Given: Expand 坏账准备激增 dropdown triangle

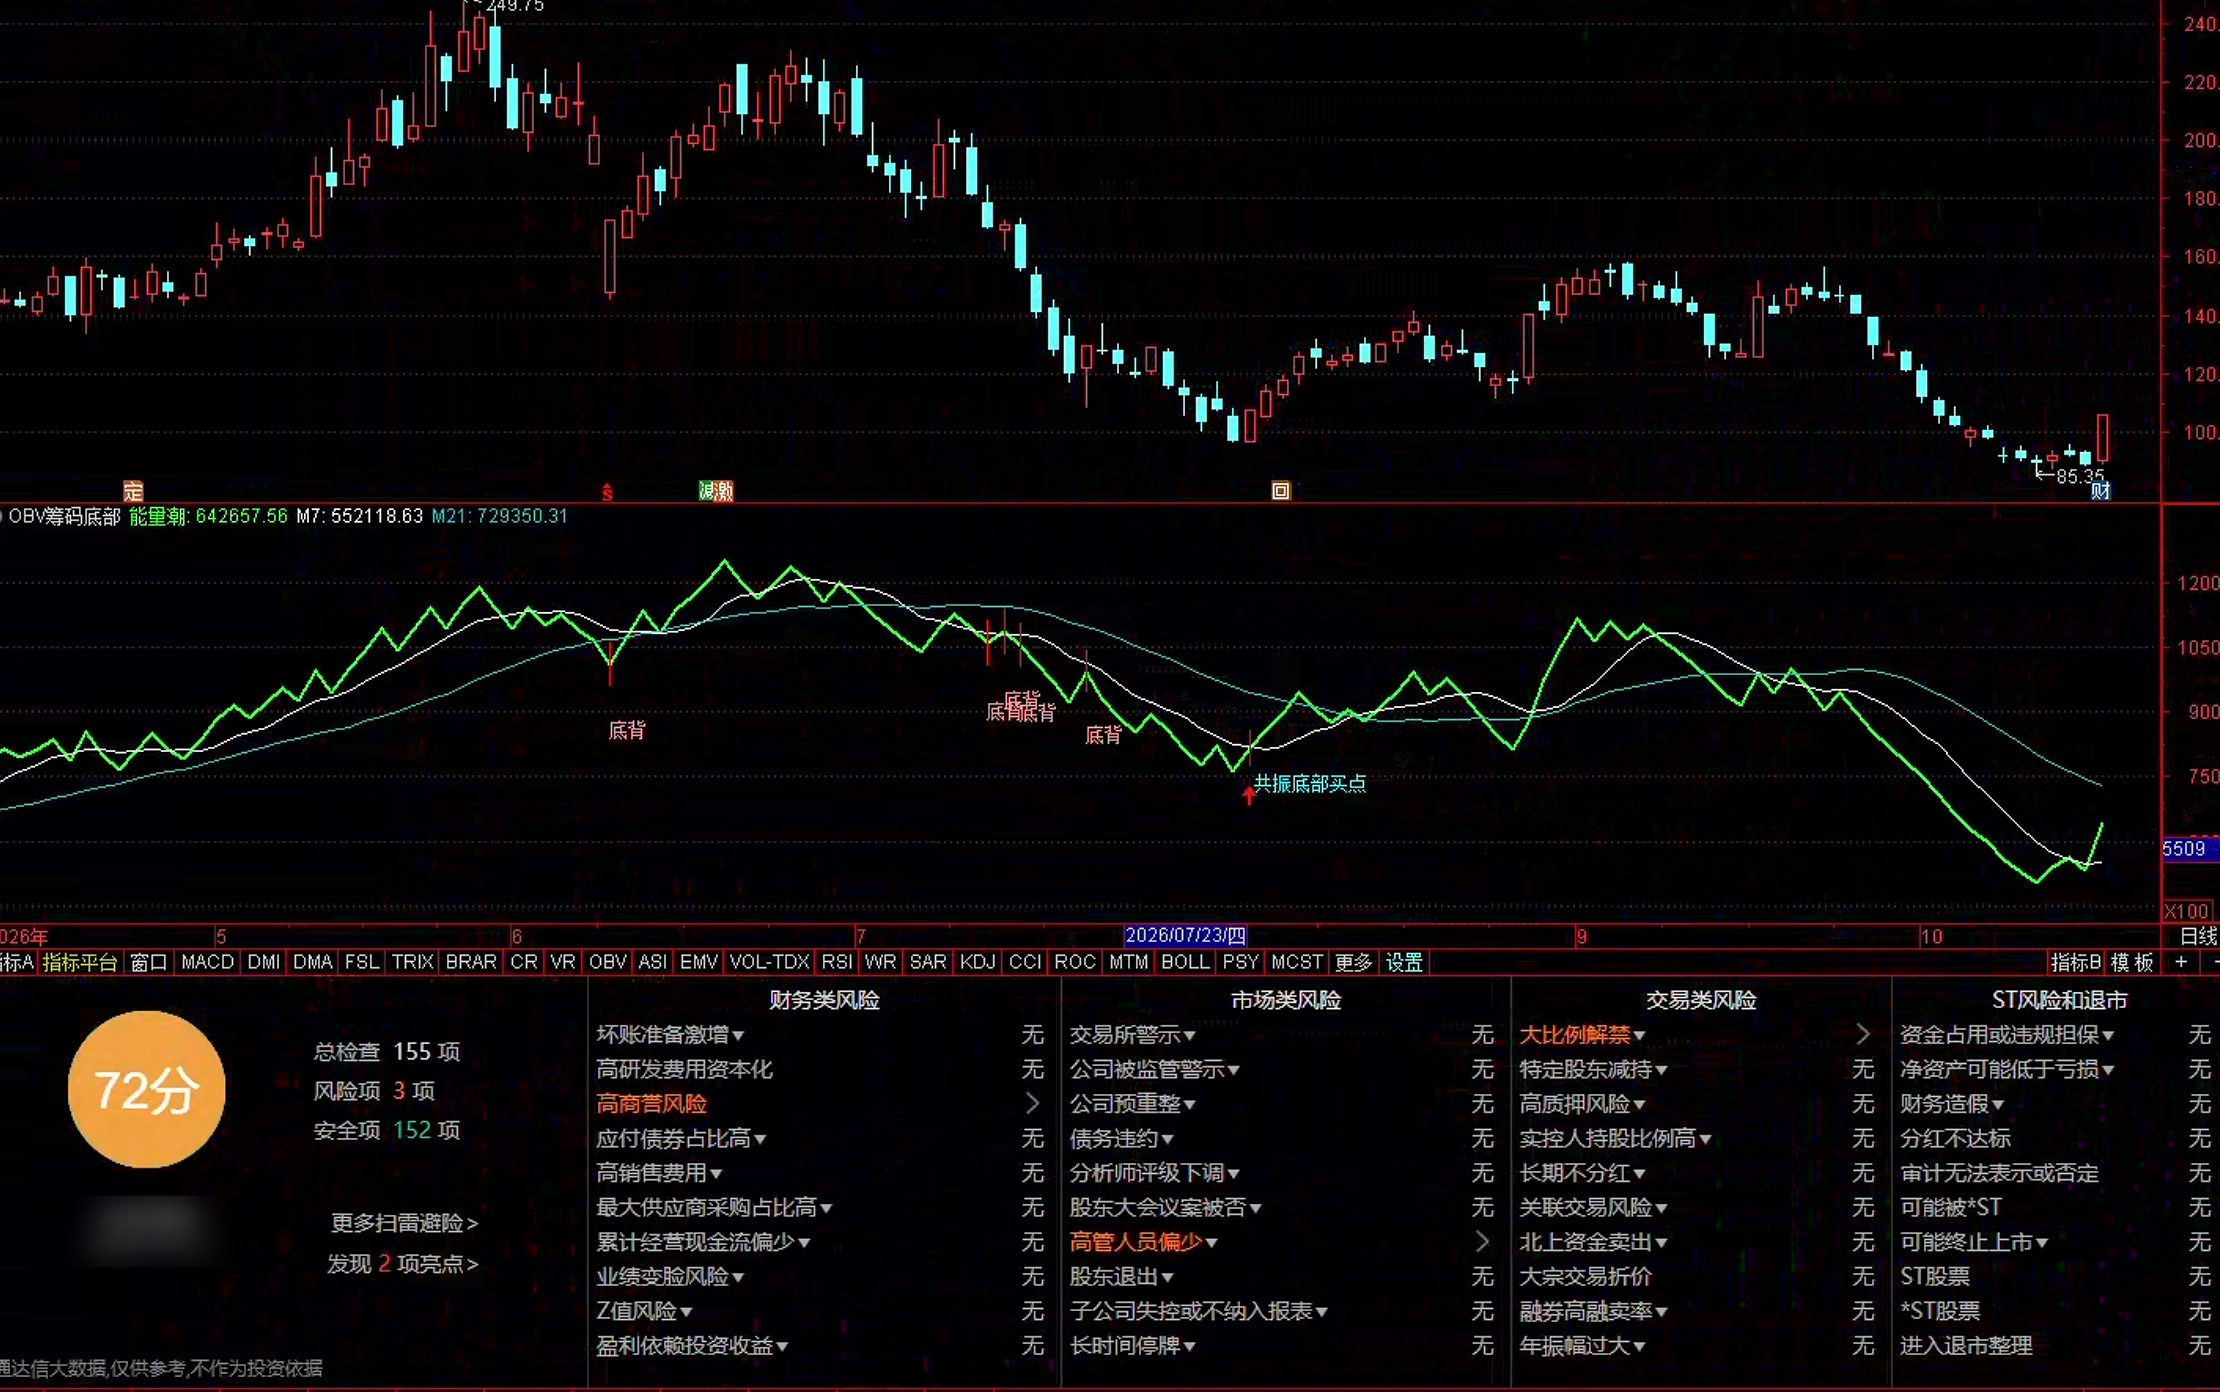Looking at the screenshot, I should coord(738,1036).
